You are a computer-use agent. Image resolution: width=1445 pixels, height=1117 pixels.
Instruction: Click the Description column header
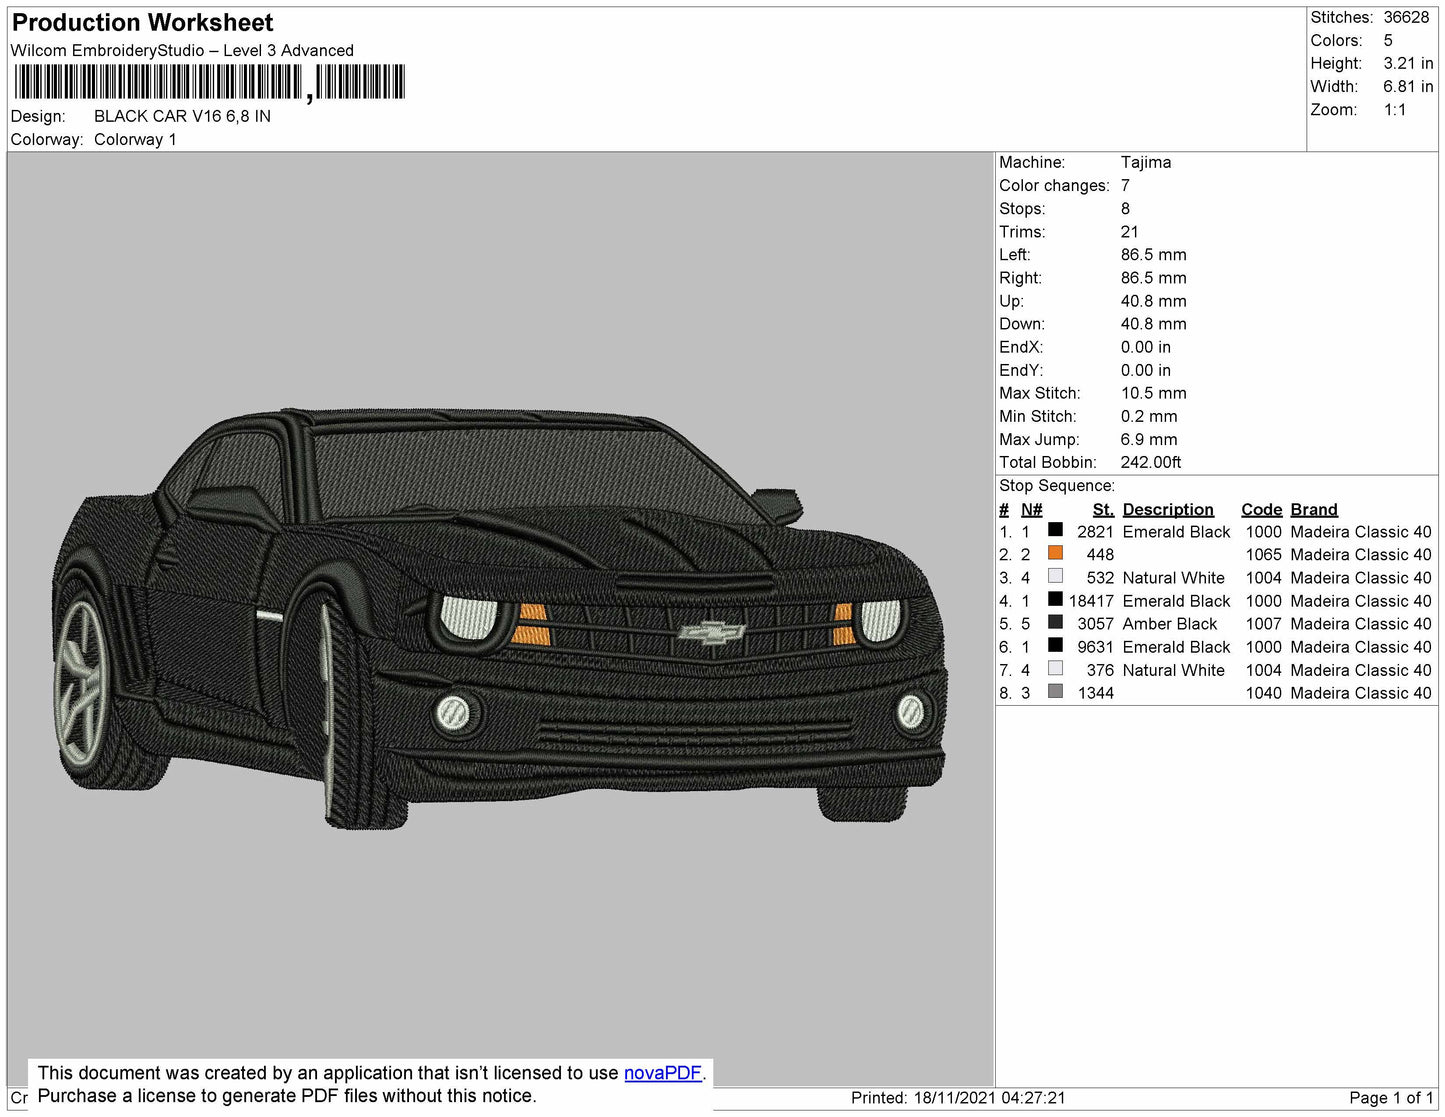click(1168, 509)
